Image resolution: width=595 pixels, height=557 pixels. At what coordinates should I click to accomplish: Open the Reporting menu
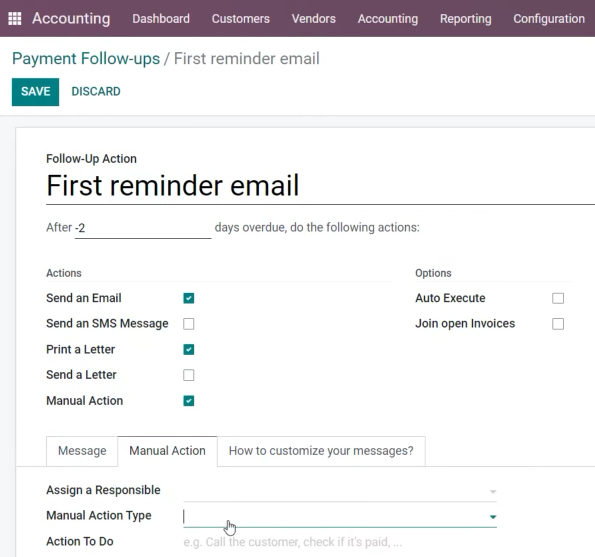click(465, 19)
